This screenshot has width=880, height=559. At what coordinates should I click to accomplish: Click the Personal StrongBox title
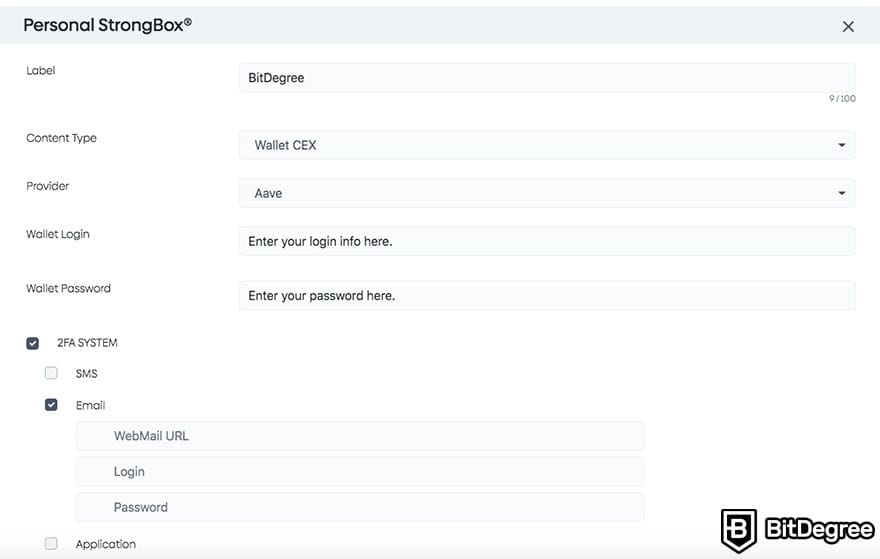[x=107, y=25]
